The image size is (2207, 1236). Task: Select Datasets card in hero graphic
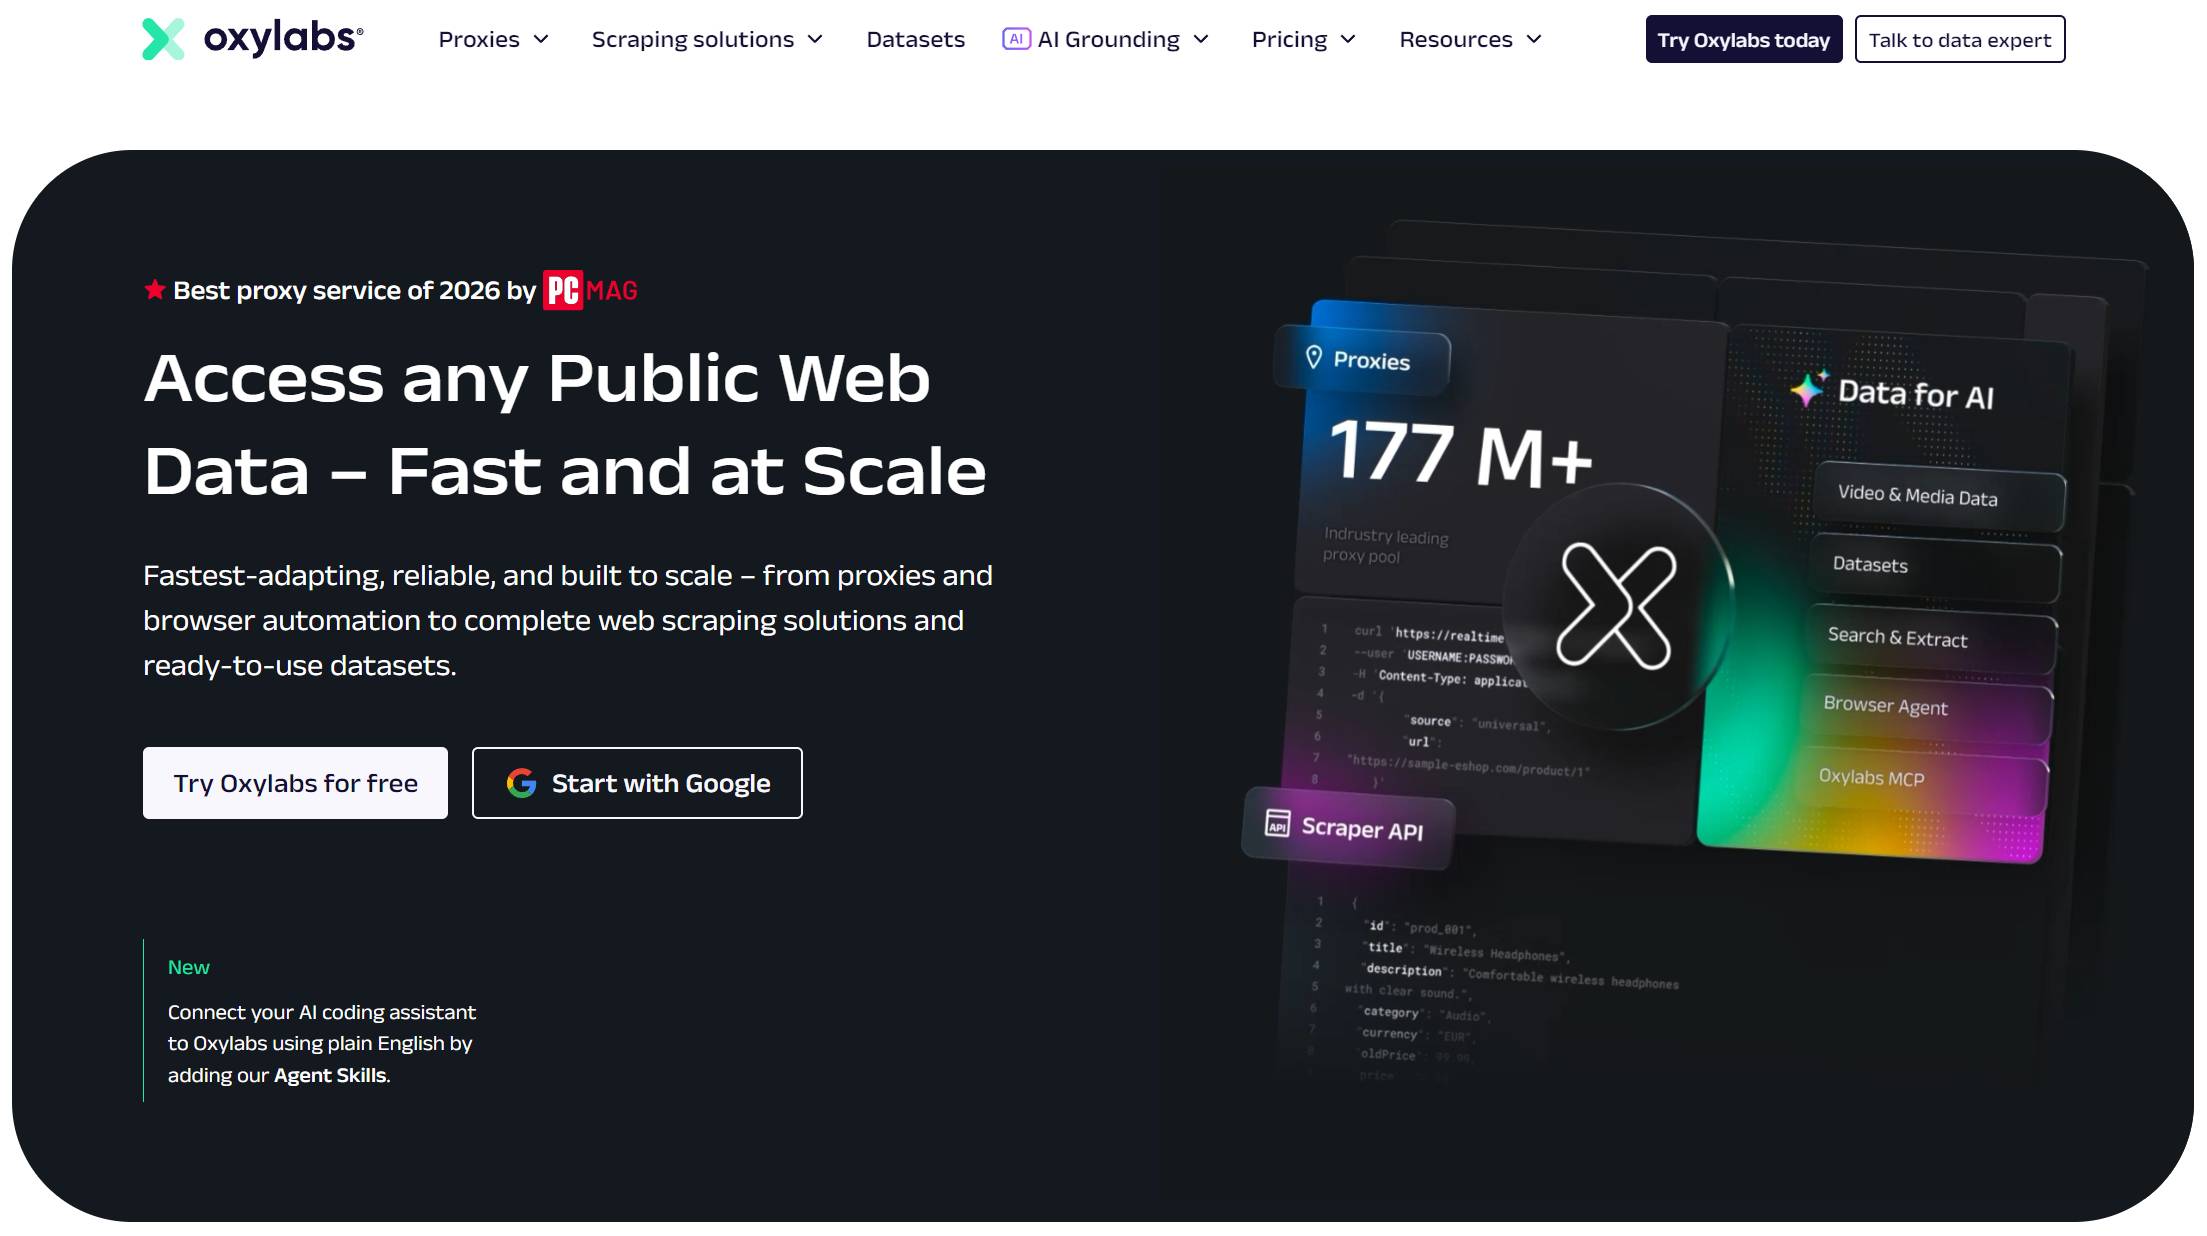(x=1934, y=566)
